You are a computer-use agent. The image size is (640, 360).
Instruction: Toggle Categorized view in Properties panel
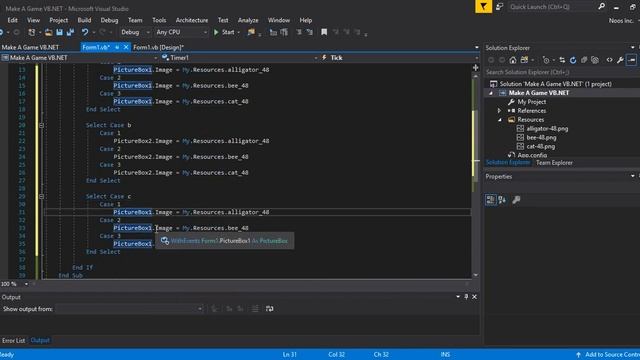pos(491,200)
